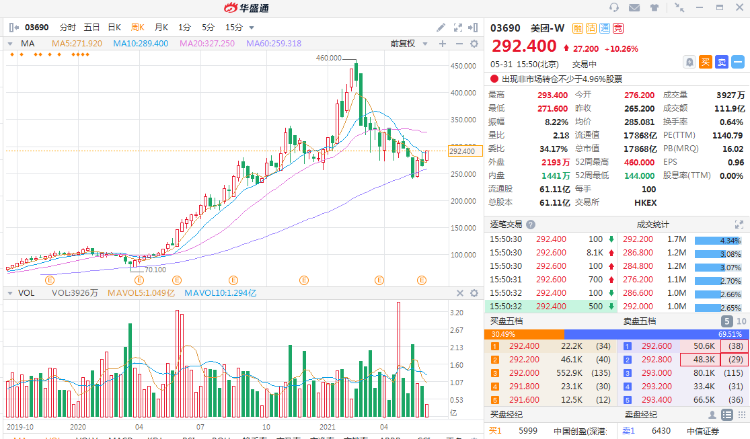Viewport: 750px width, 439px height.
Task: Zoom out the K-line chart with minus
Action: [x=459, y=44]
